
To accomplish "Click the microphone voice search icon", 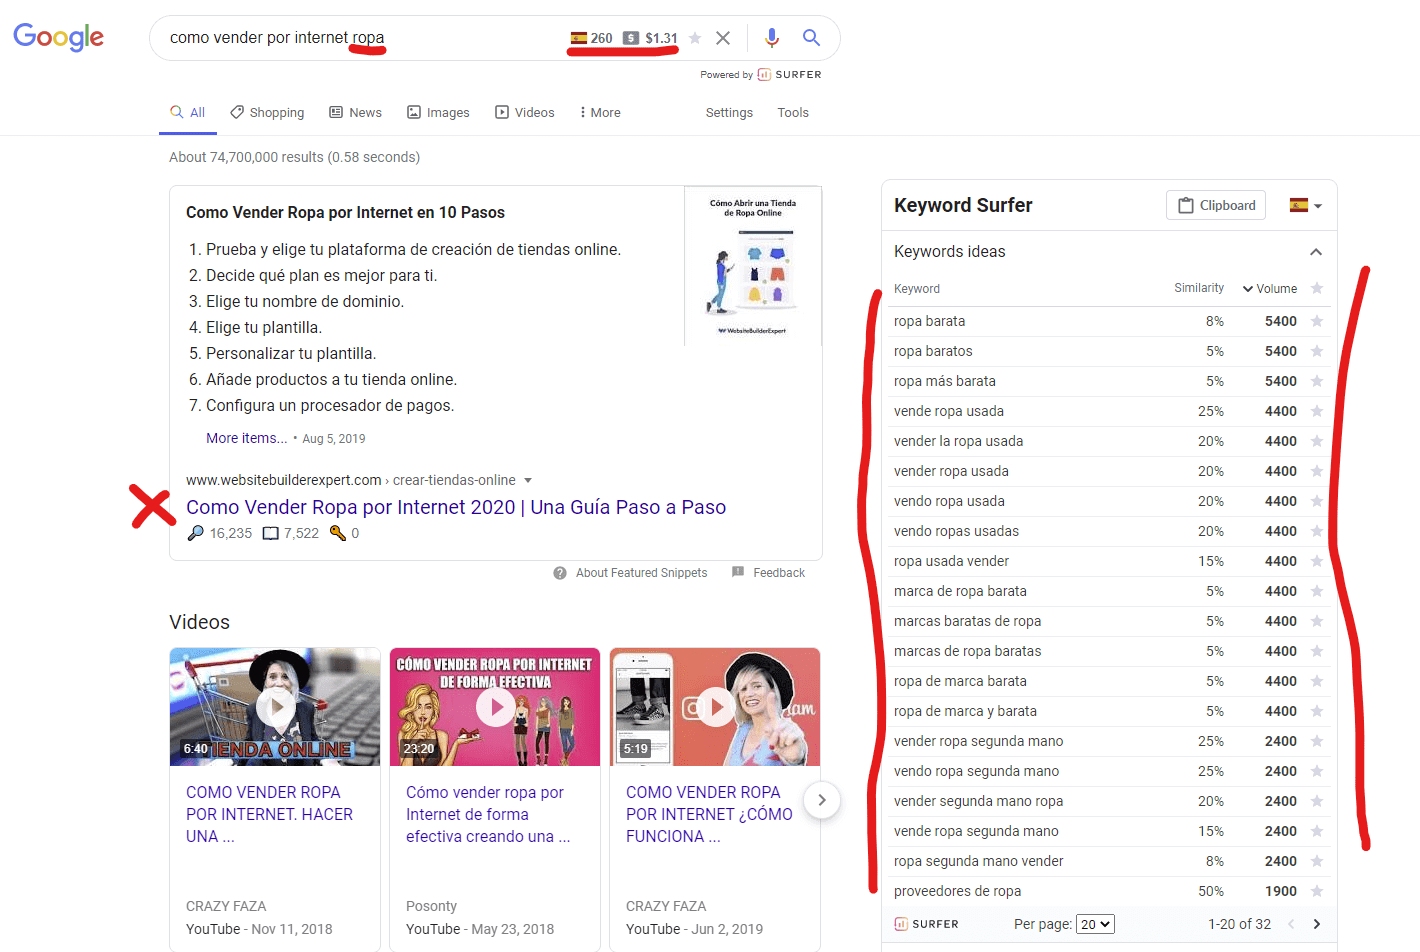I will coord(771,38).
